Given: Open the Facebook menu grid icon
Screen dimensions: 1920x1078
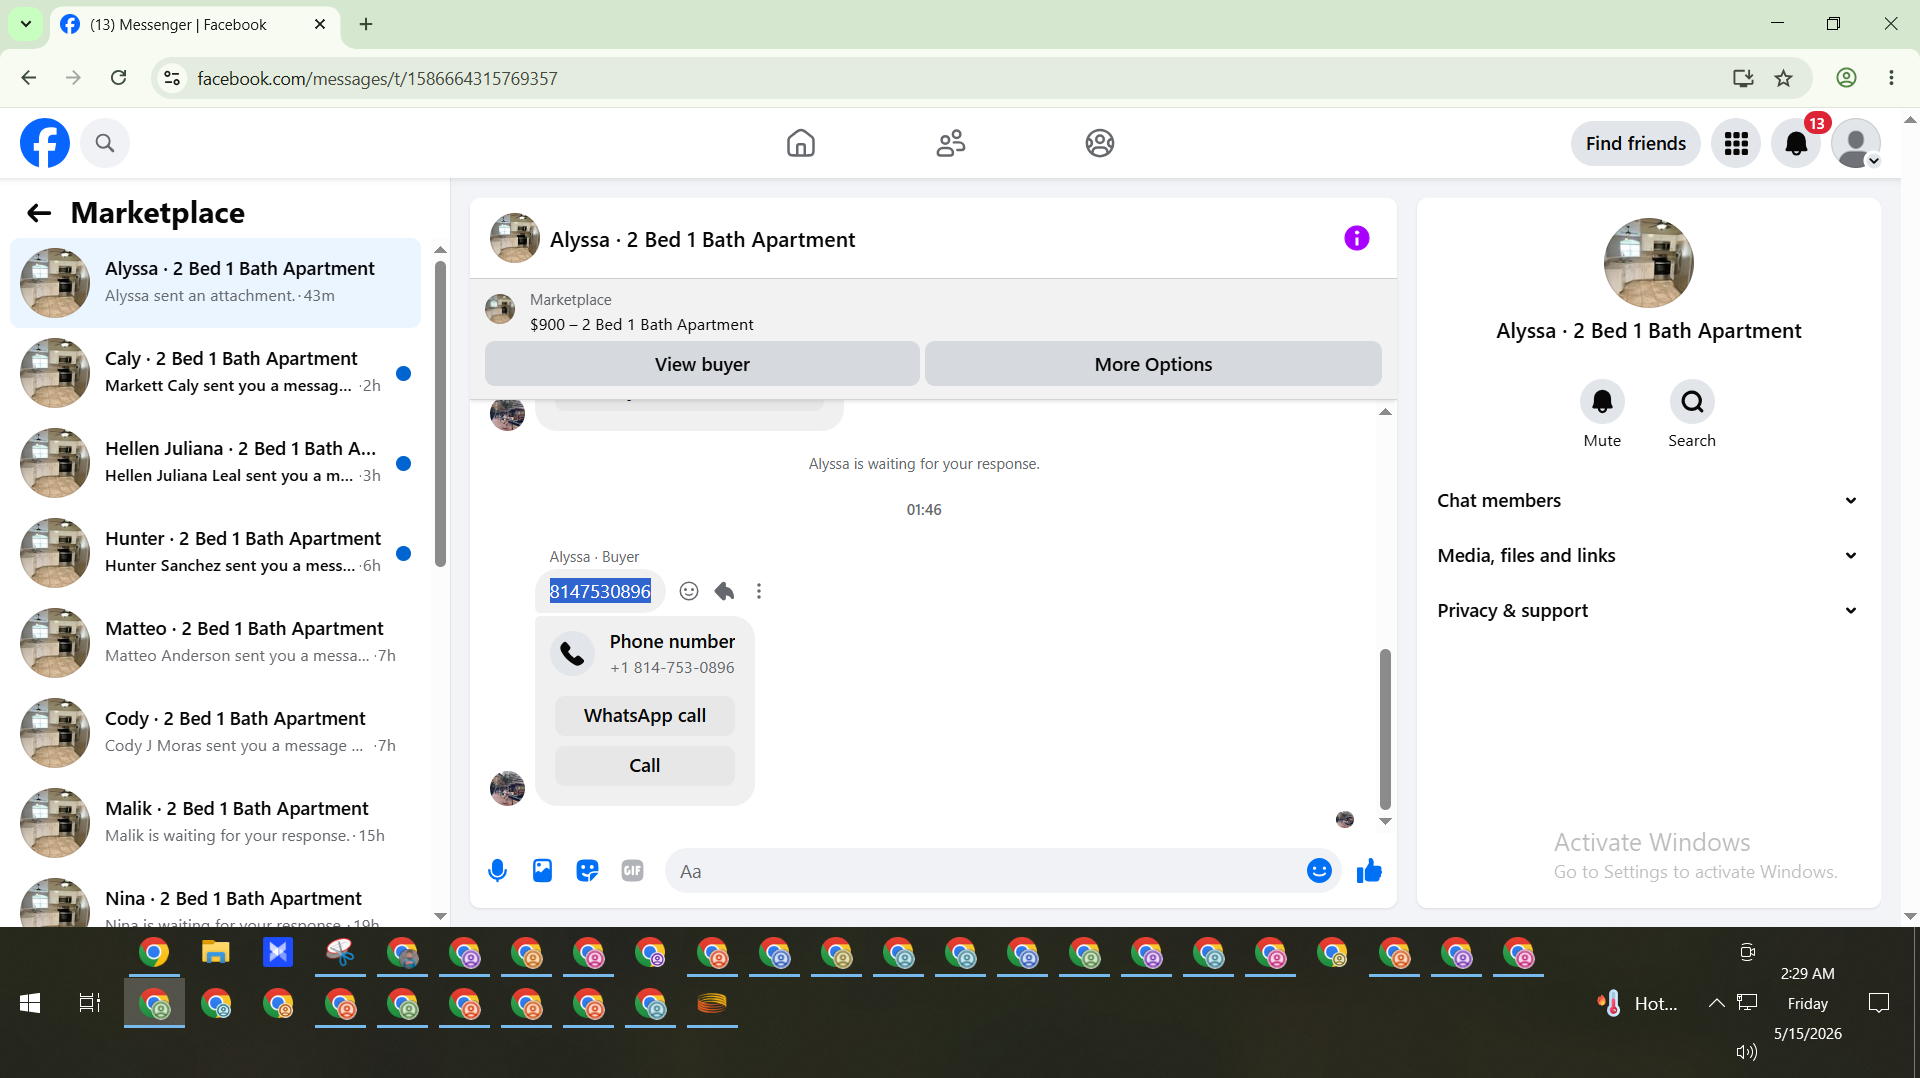Looking at the screenshot, I should [x=1736, y=144].
